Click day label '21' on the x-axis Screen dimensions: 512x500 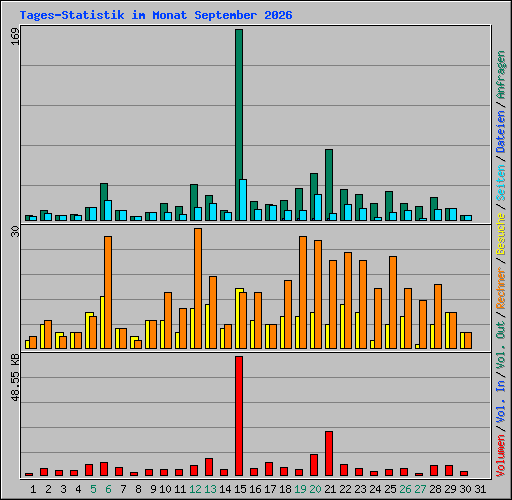click(x=330, y=489)
